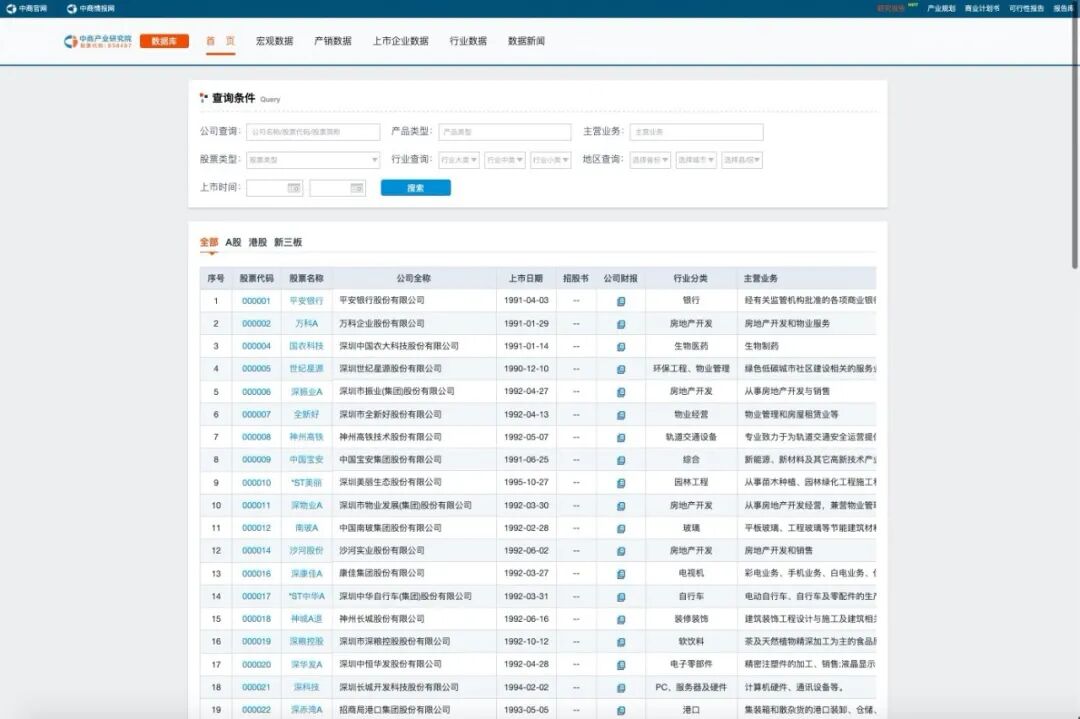Click the 上市日期 column header
1080x719 pixels.
(x=526, y=278)
